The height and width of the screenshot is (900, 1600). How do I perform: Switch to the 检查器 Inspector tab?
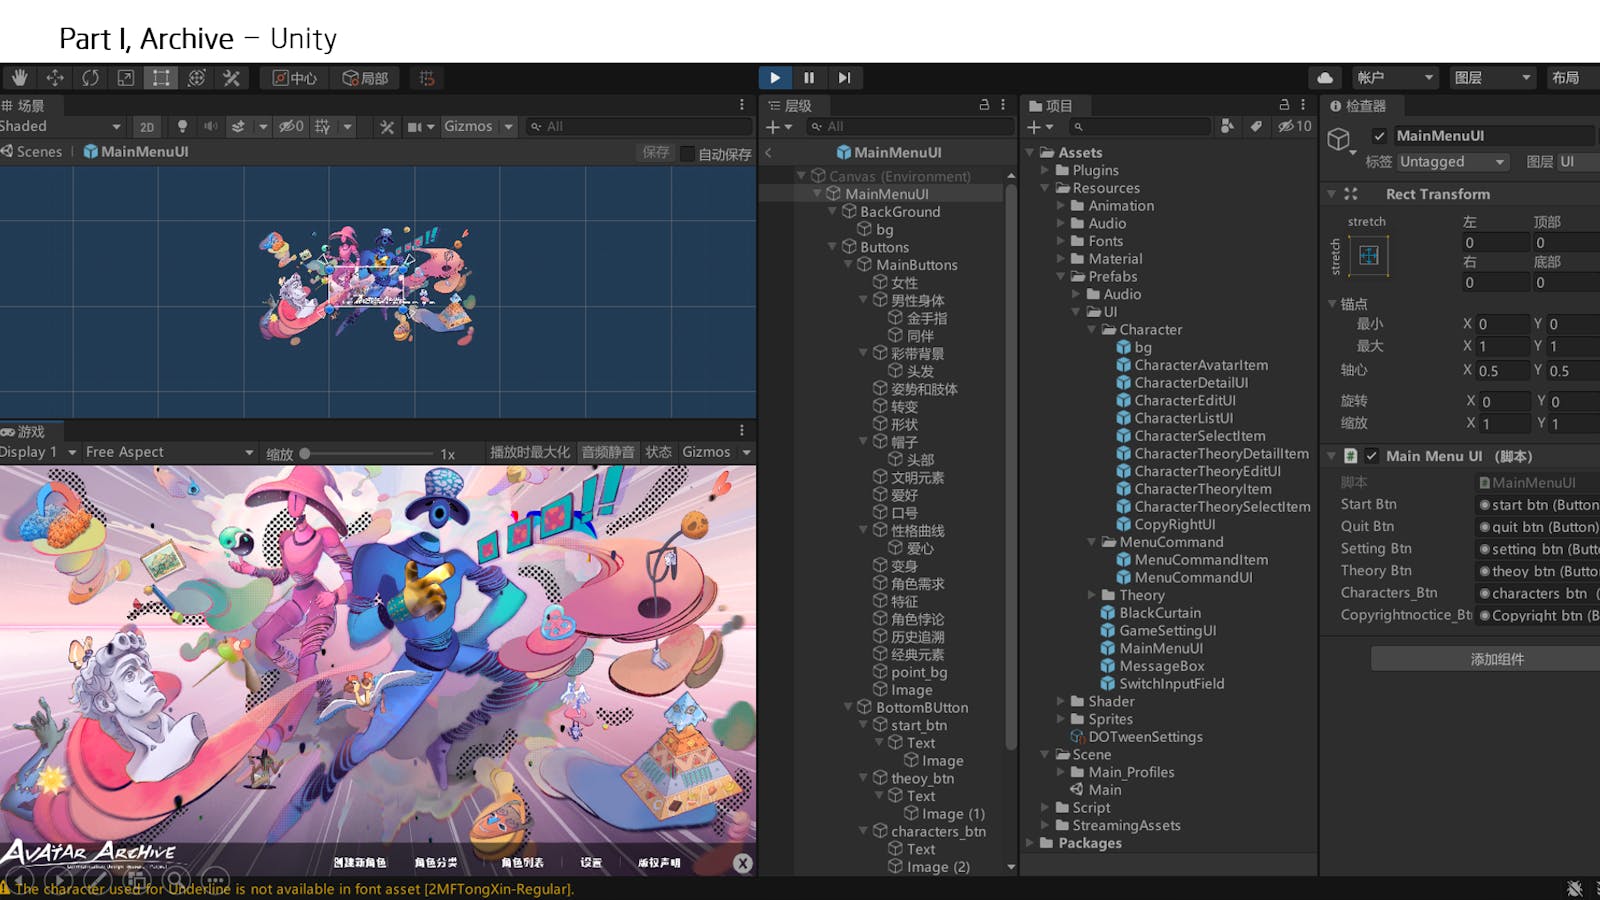pos(1357,106)
